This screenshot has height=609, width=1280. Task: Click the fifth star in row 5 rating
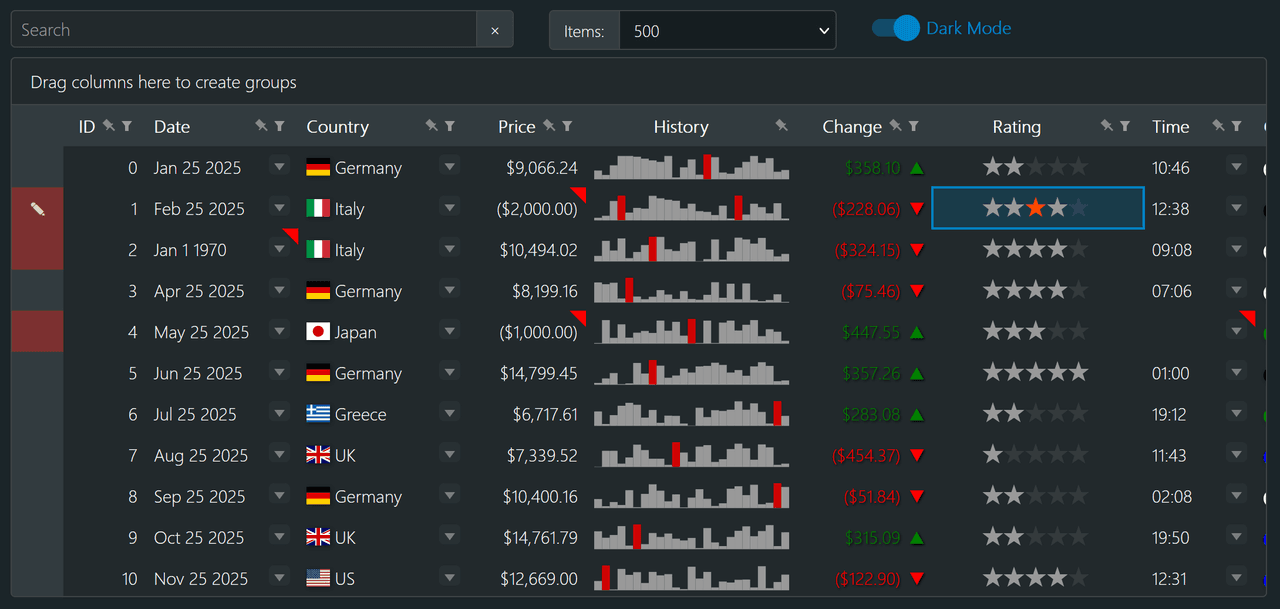[x=1078, y=372]
